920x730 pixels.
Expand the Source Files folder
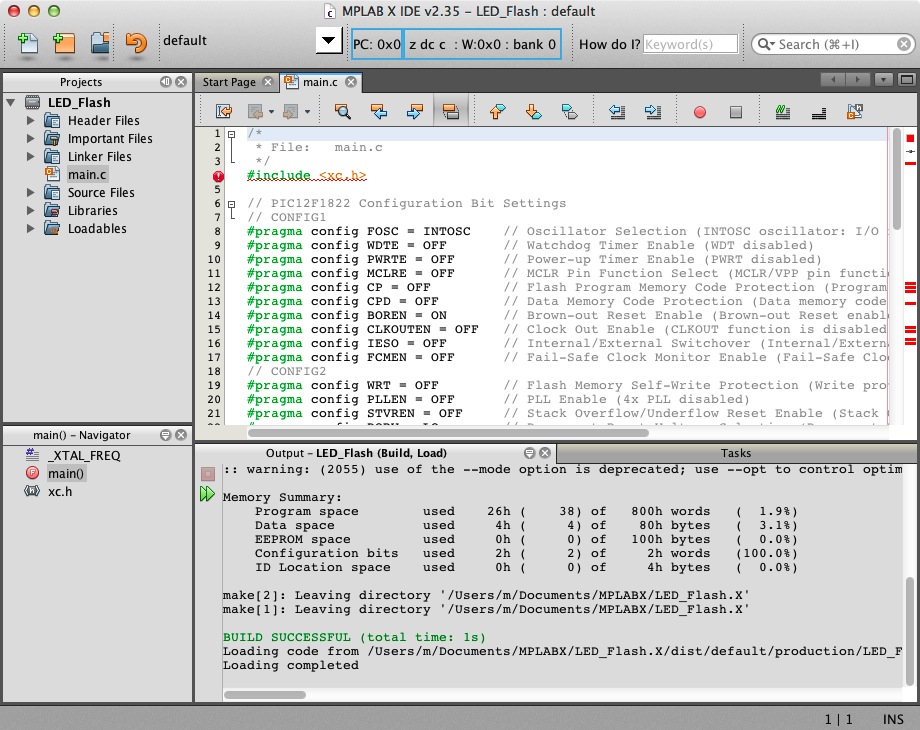click(x=31, y=193)
